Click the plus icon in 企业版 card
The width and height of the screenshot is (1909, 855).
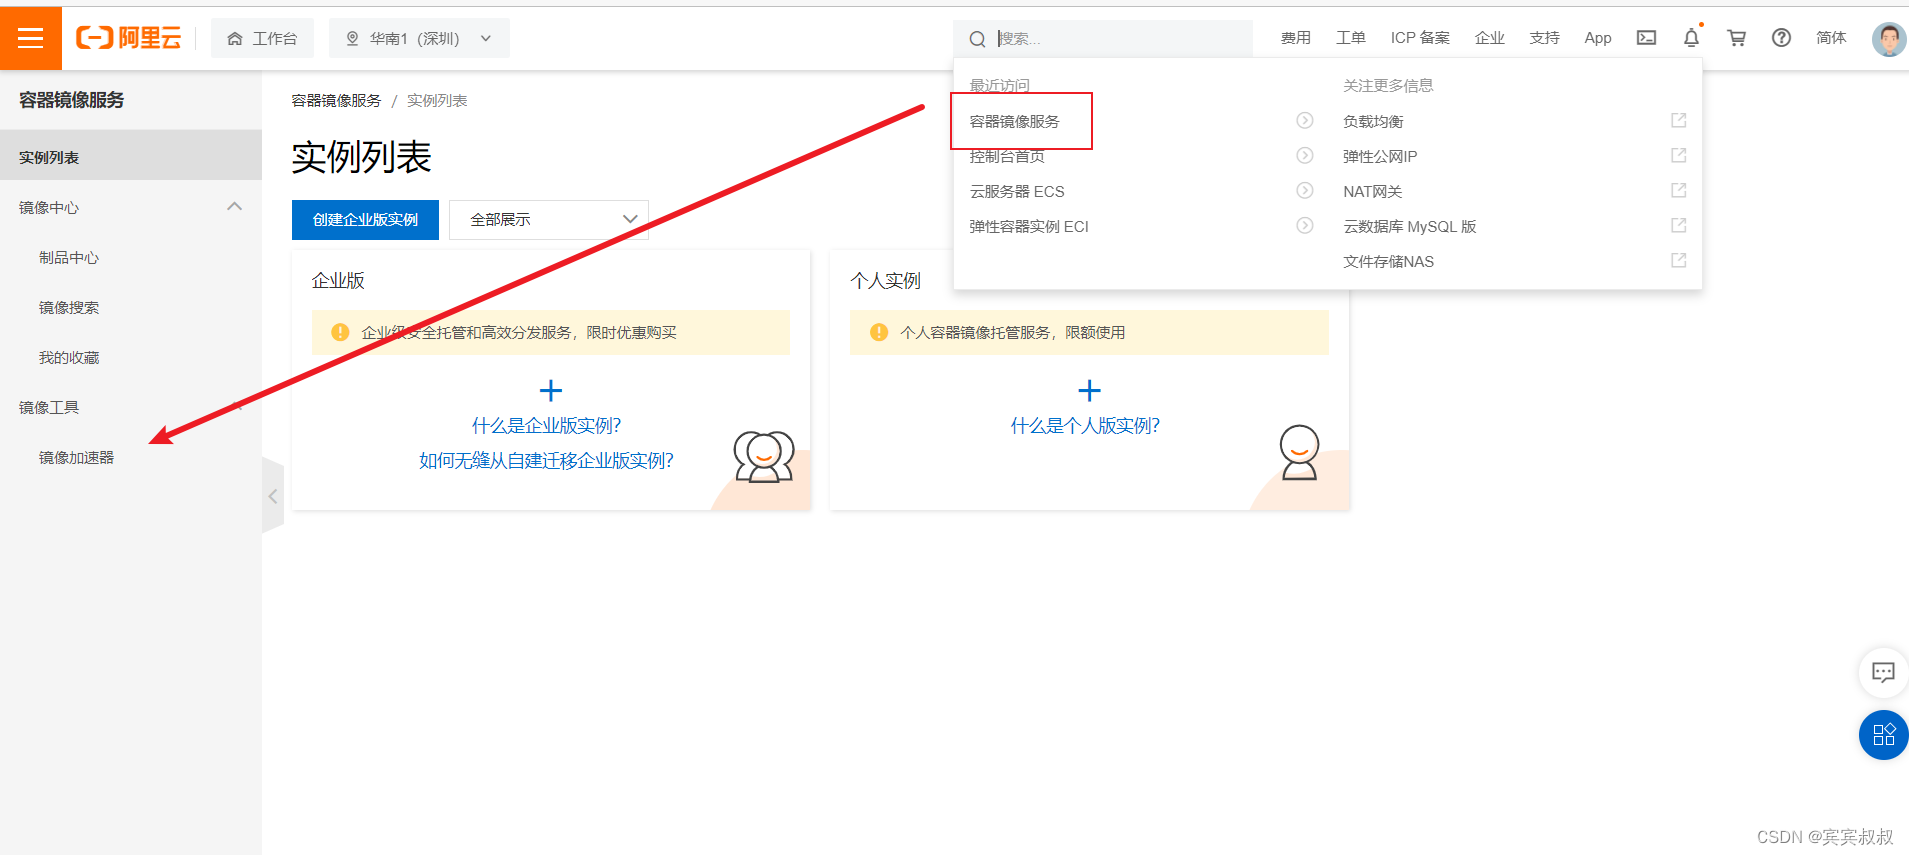click(550, 390)
